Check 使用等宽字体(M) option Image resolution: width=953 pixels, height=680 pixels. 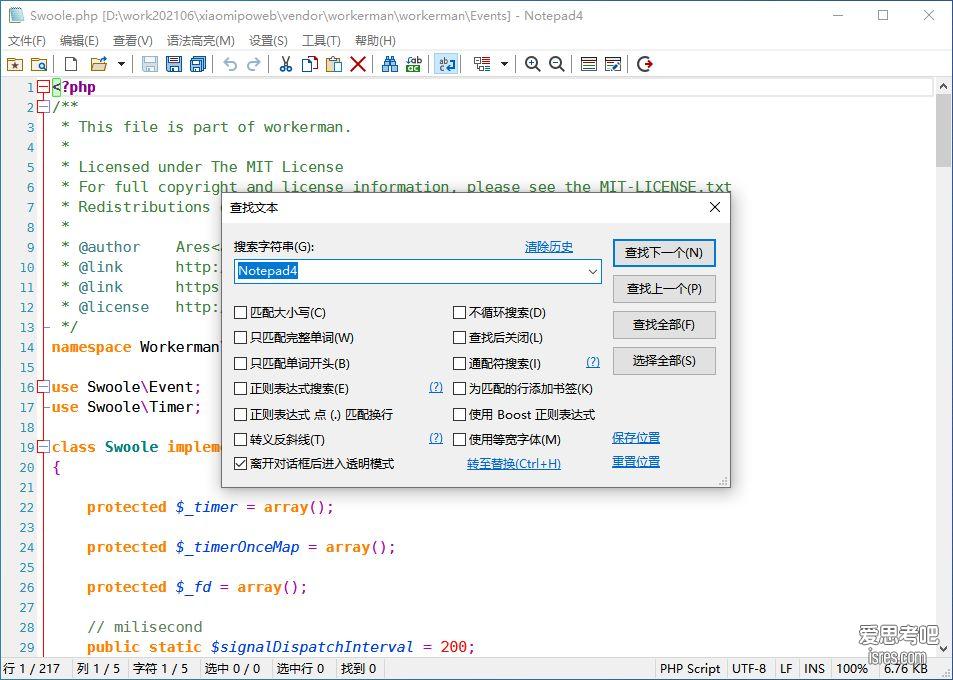[459, 439]
